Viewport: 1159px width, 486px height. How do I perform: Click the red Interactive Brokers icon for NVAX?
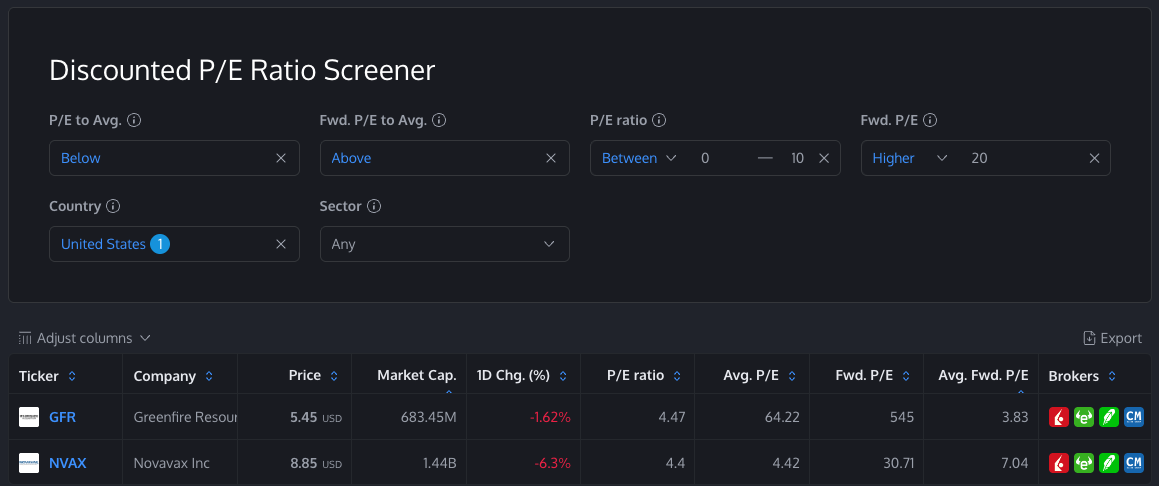(x=1059, y=463)
